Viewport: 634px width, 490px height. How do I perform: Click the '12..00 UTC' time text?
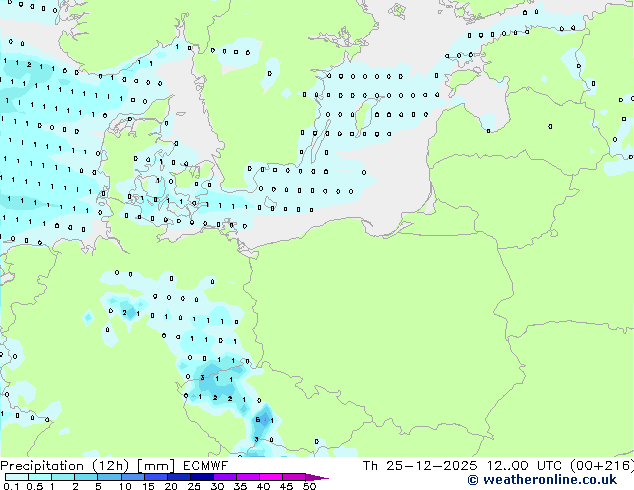click(x=526, y=466)
